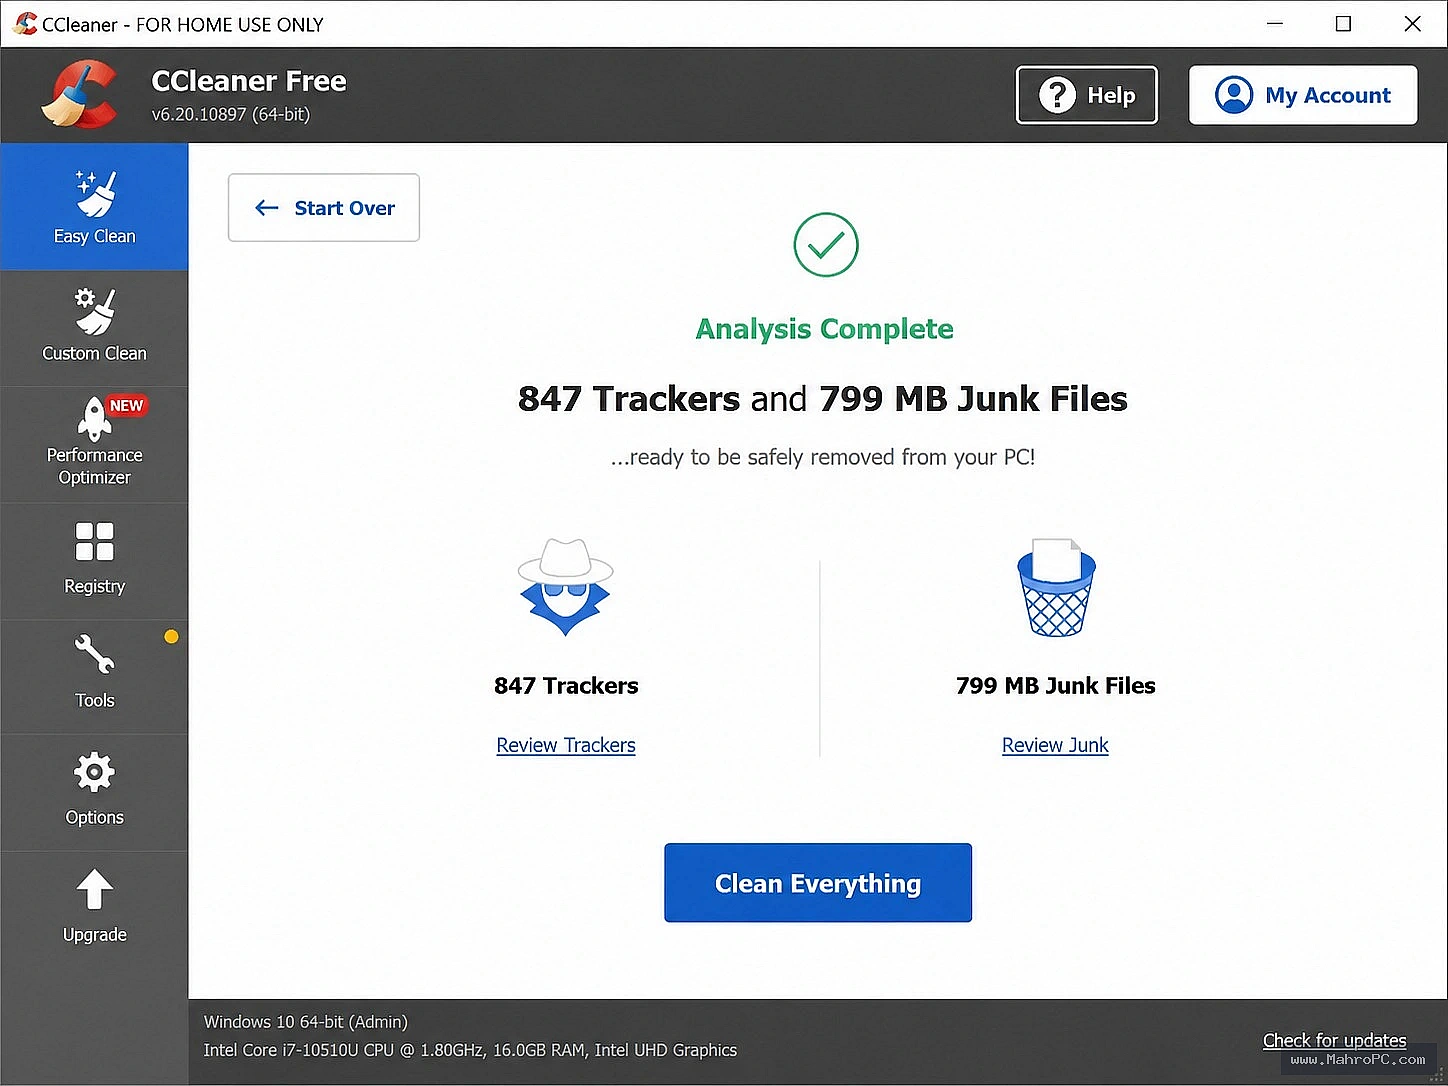Click the yellow notification dot on Tools

pyautogui.click(x=171, y=636)
